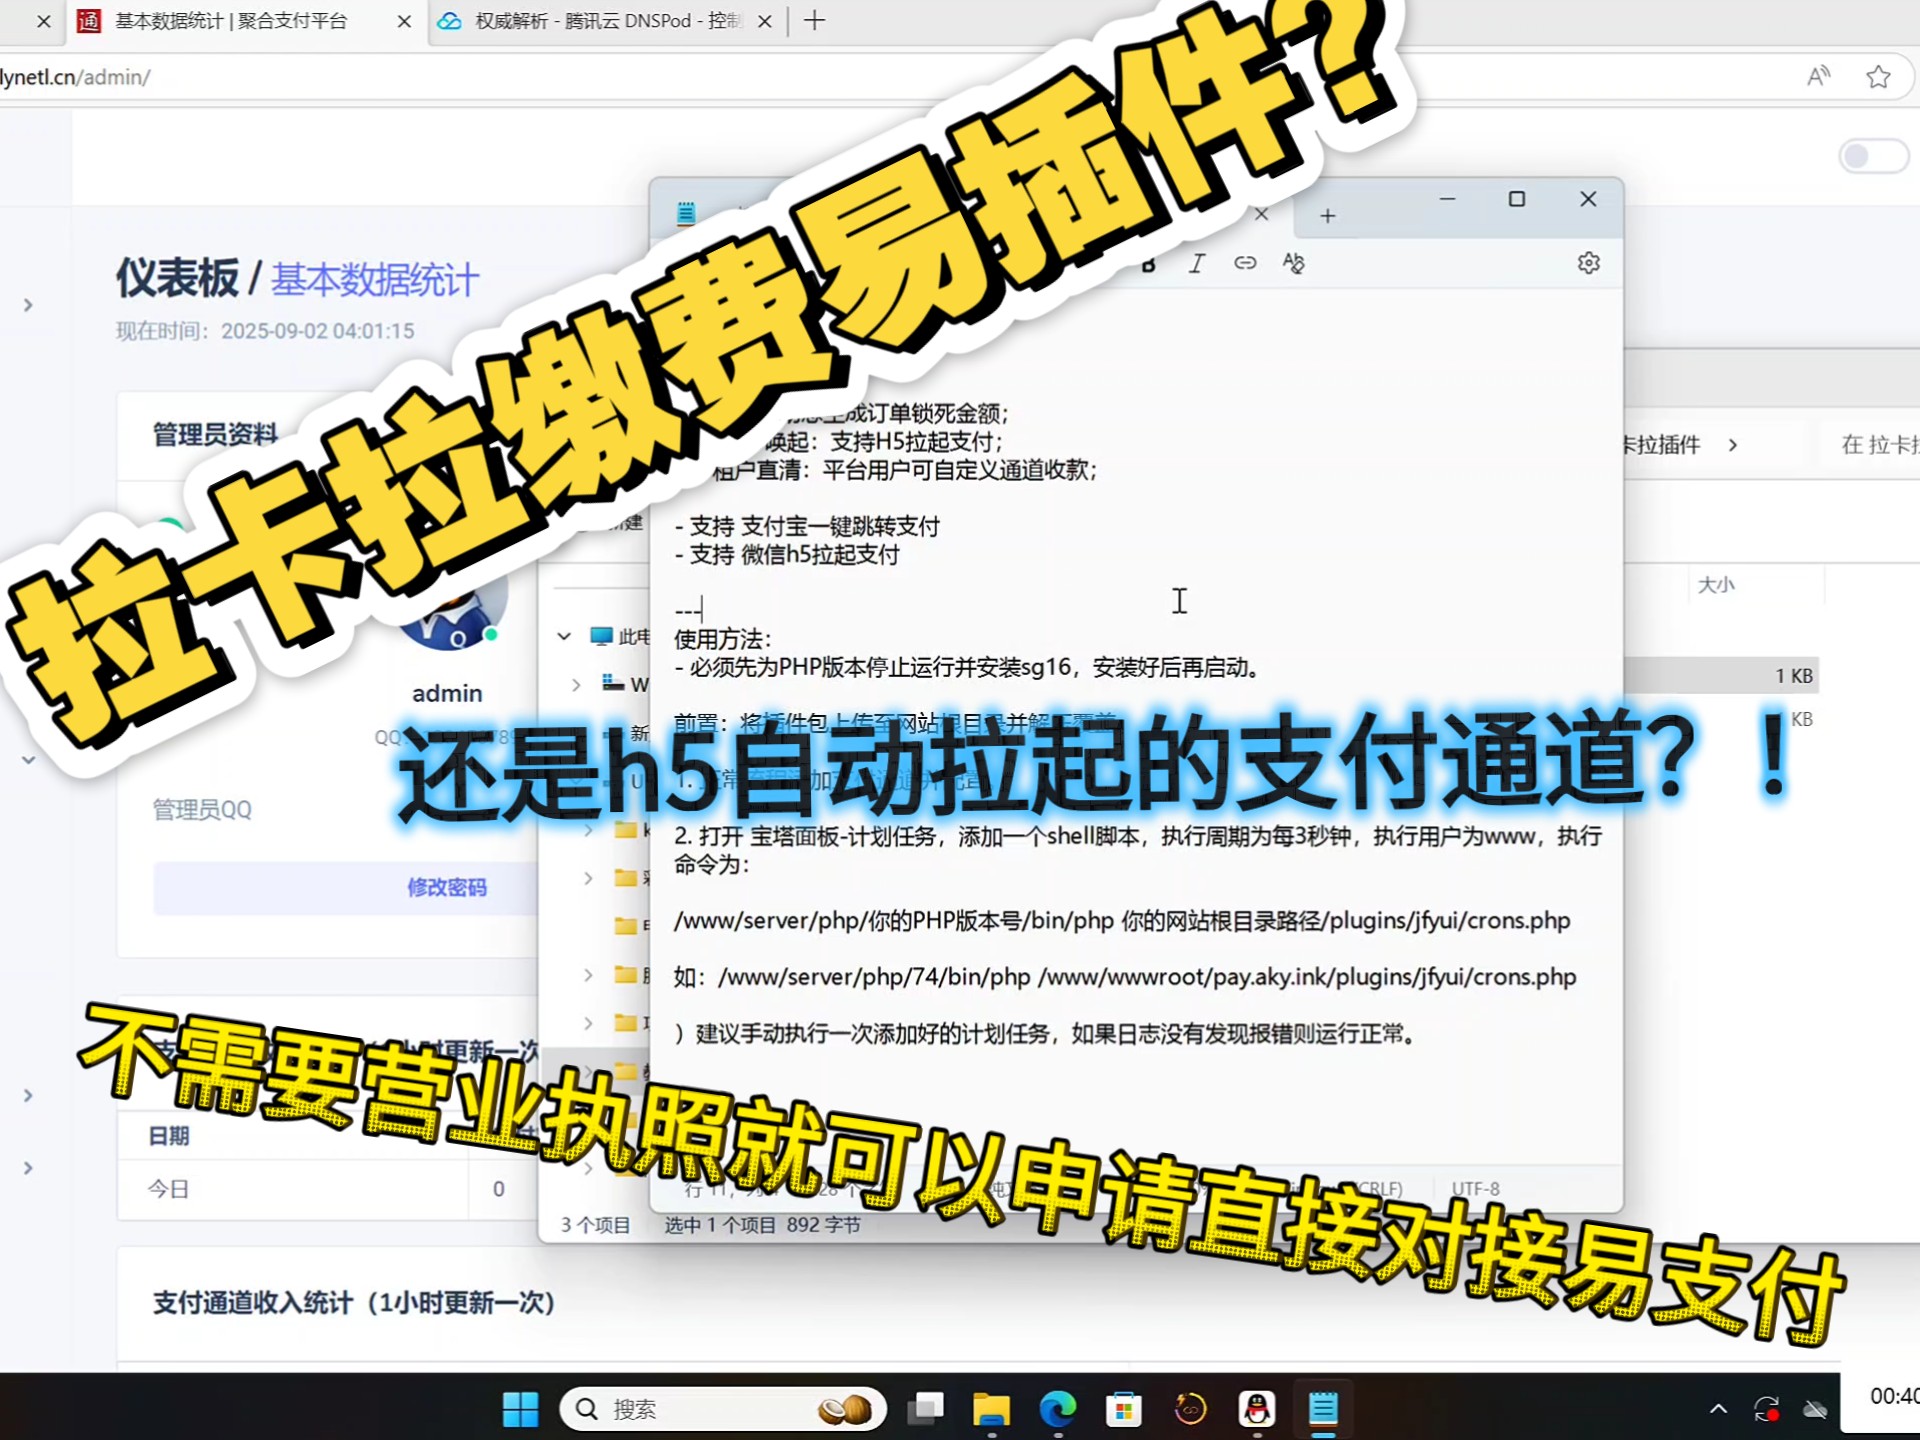Open Notepad settings gear
The height and width of the screenshot is (1440, 1920).
[x=1588, y=263]
